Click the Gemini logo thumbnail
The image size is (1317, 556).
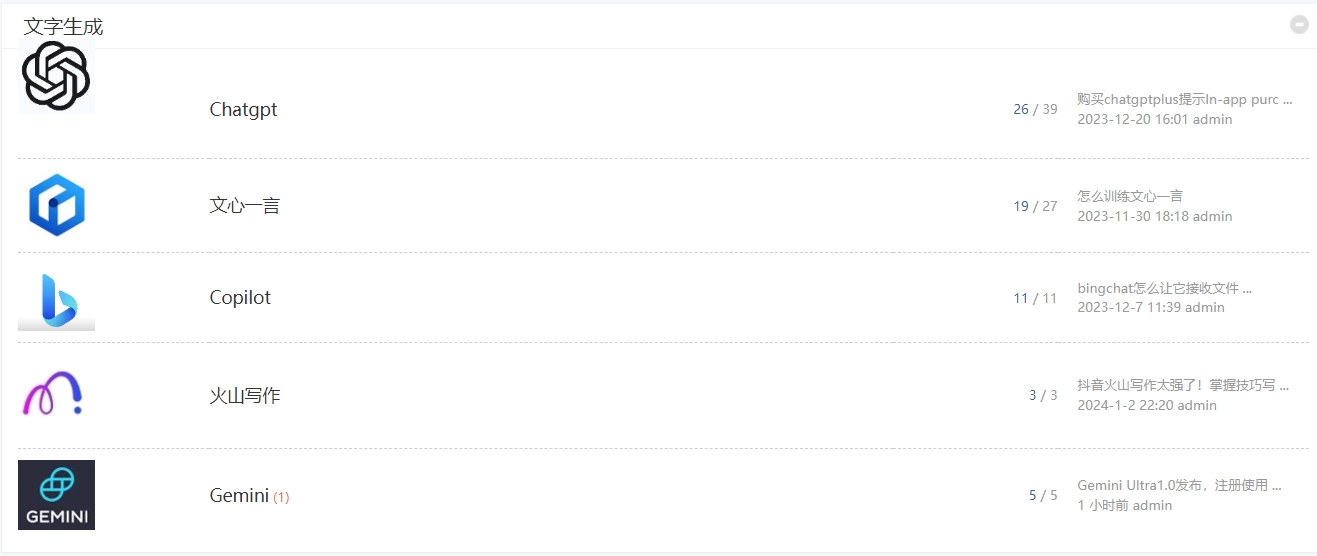[x=56, y=494]
